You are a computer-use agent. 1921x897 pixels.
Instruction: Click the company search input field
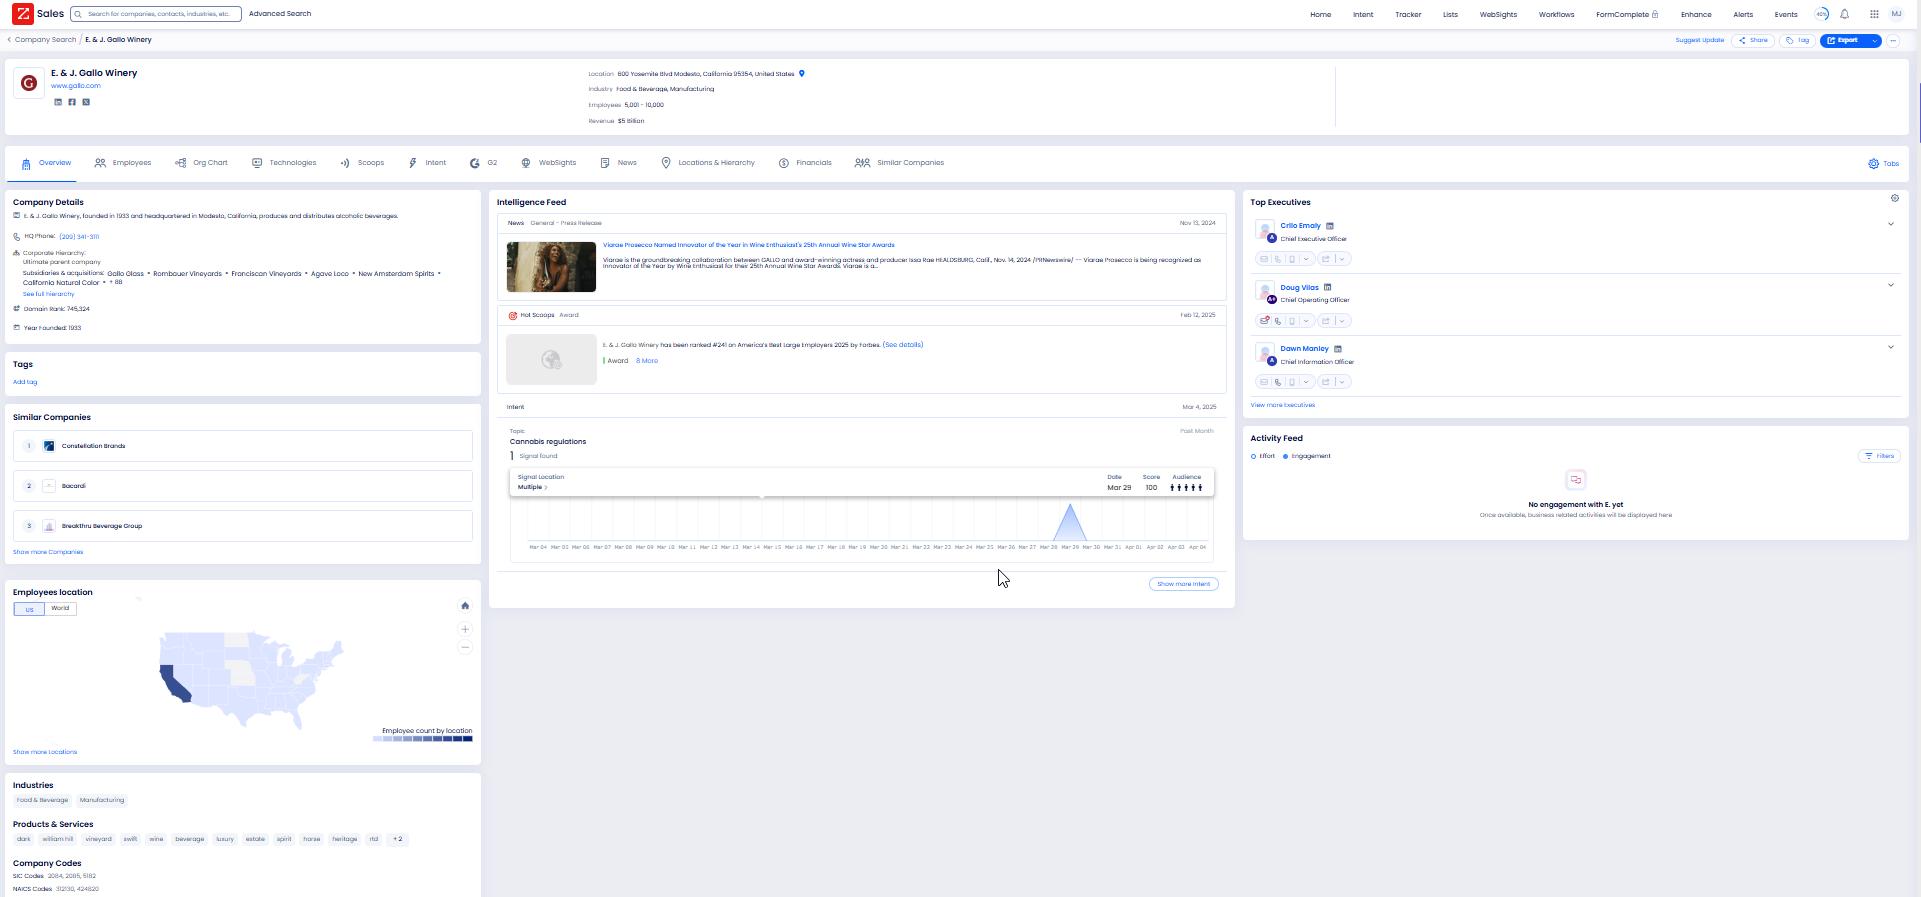156,14
